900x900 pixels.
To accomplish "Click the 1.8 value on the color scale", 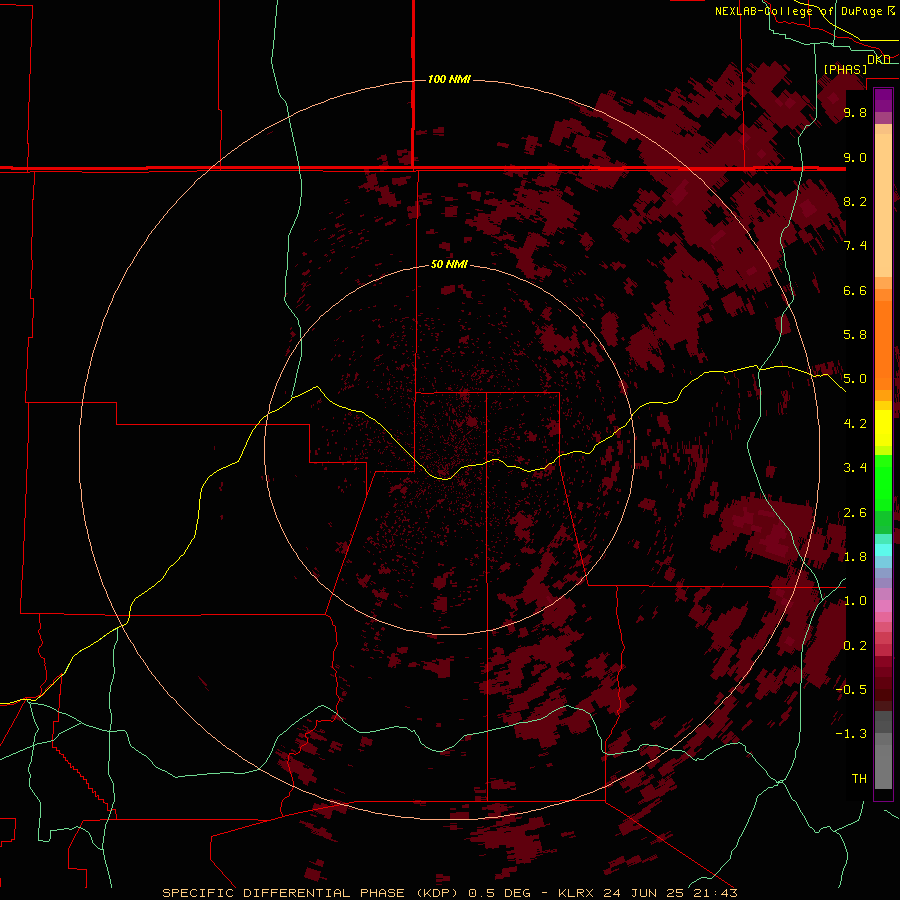I will [x=855, y=557].
